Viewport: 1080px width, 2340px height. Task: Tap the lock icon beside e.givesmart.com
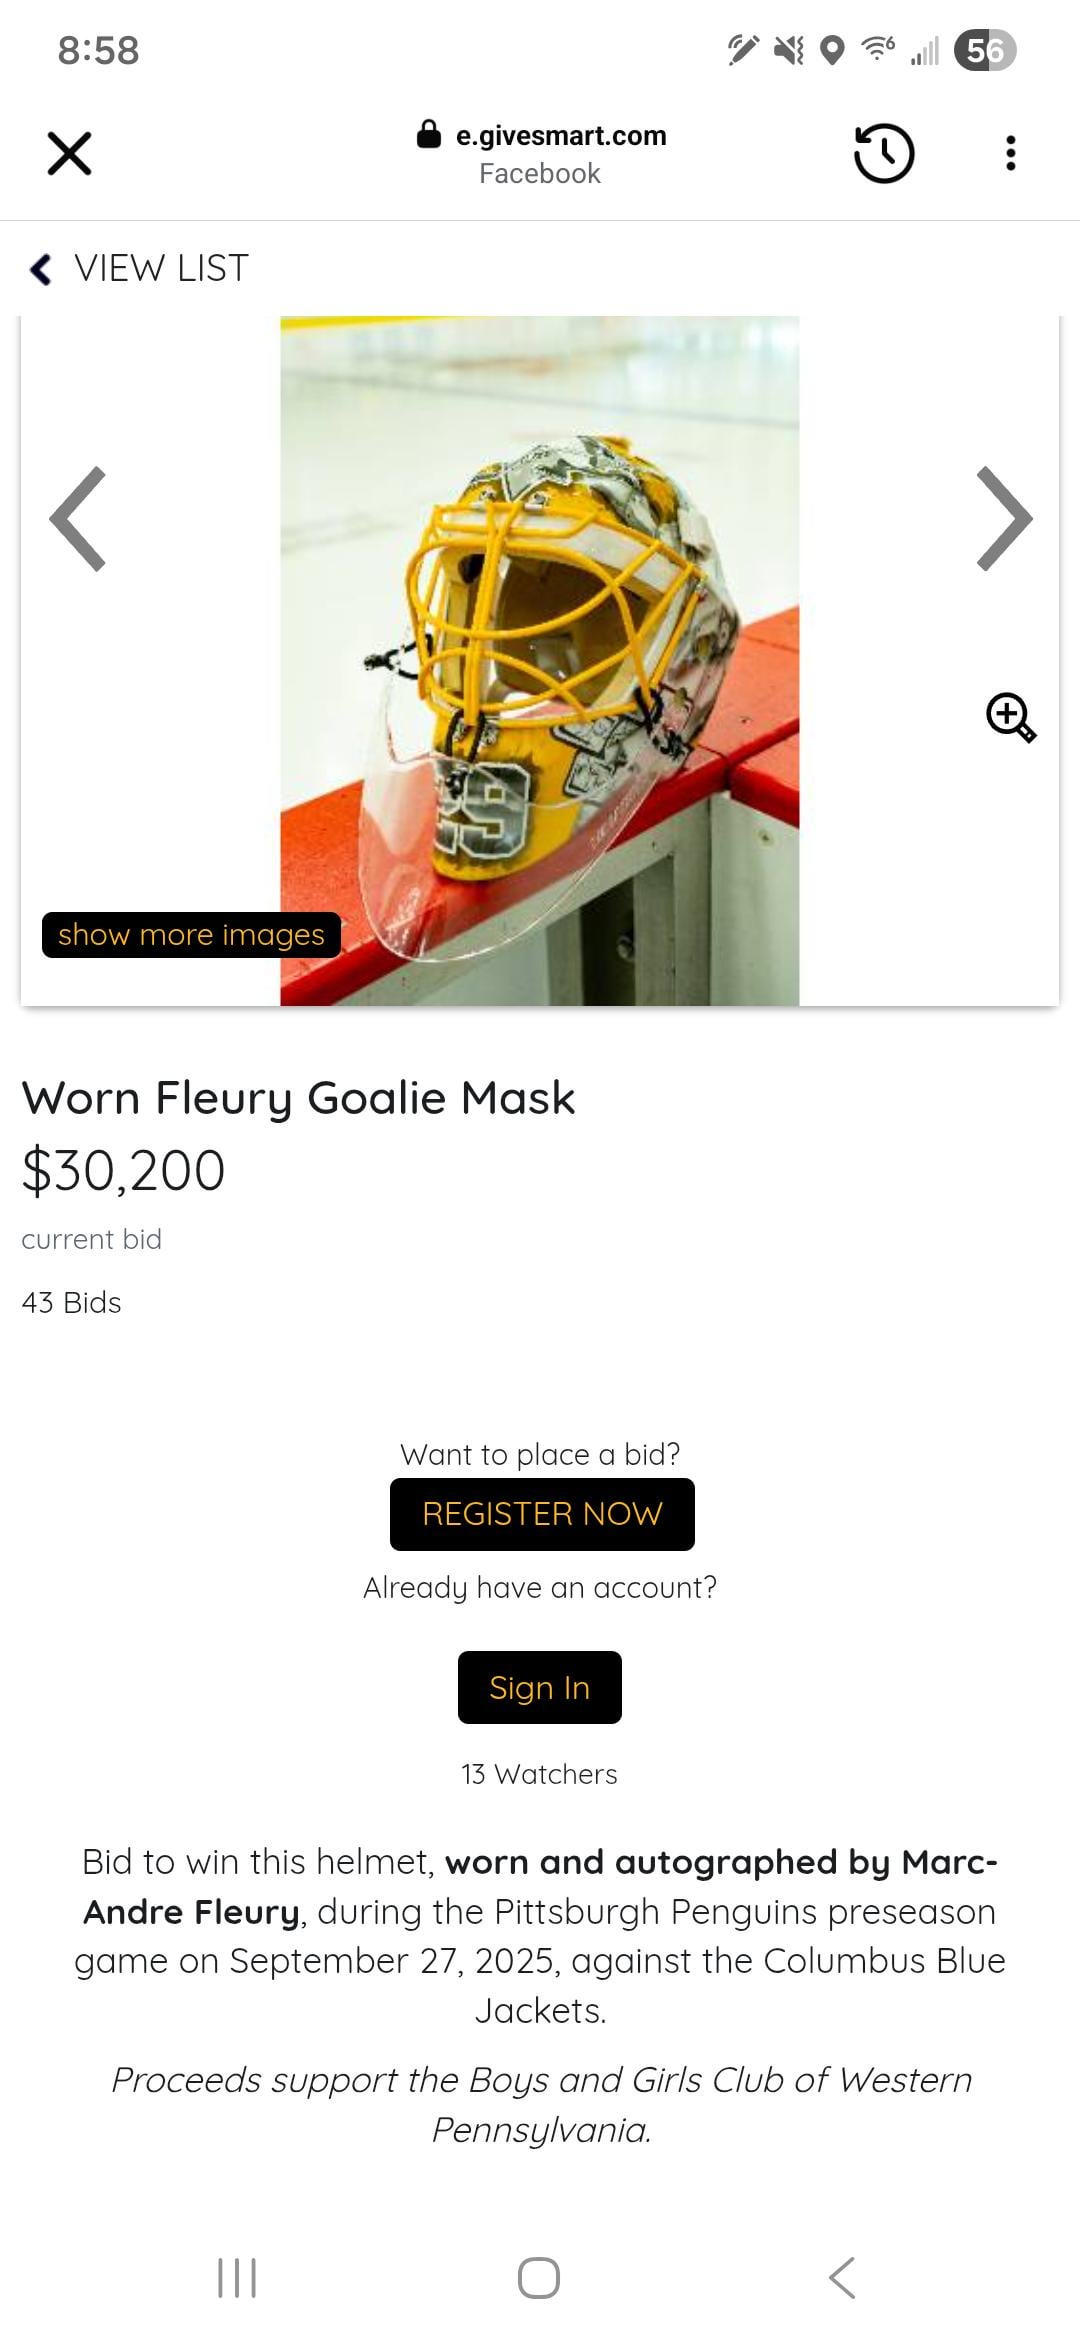click(x=429, y=134)
